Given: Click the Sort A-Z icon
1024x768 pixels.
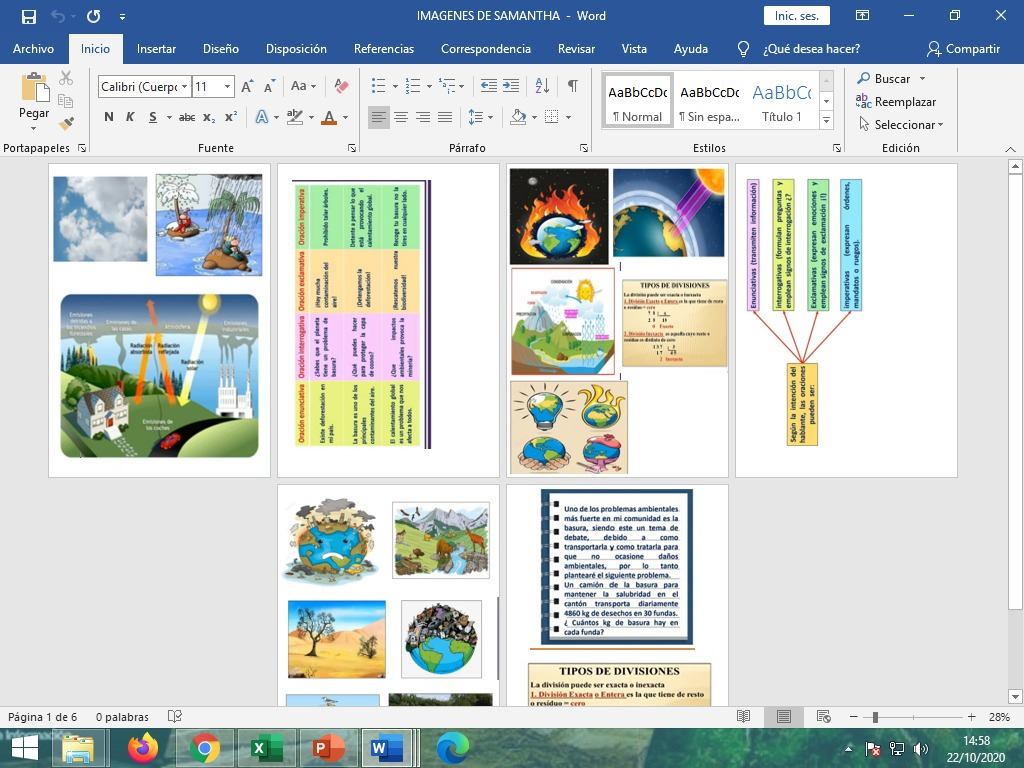Looking at the screenshot, I should pyautogui.click(x=542, y=87).
